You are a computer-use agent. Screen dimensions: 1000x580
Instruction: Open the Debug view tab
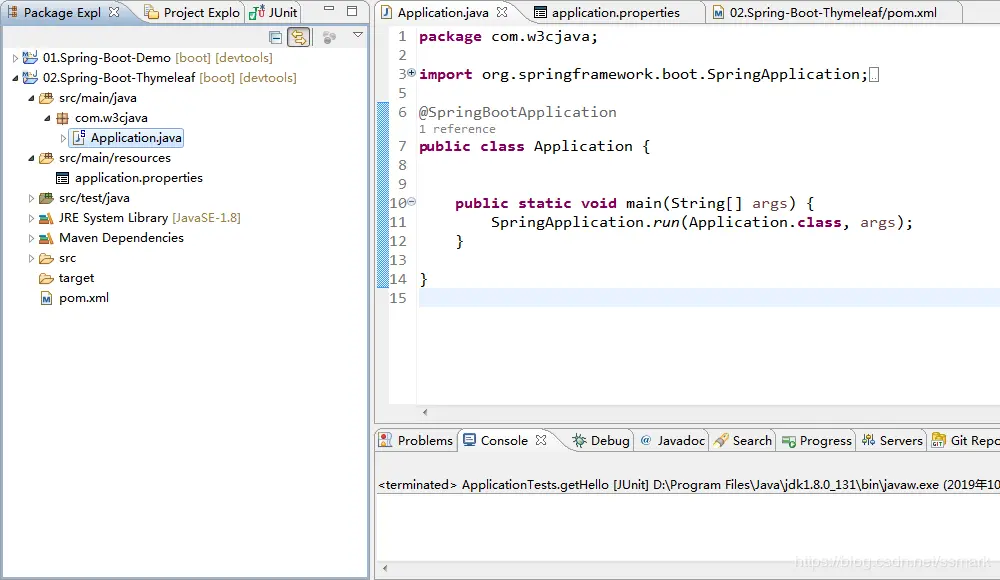point(601,440)
